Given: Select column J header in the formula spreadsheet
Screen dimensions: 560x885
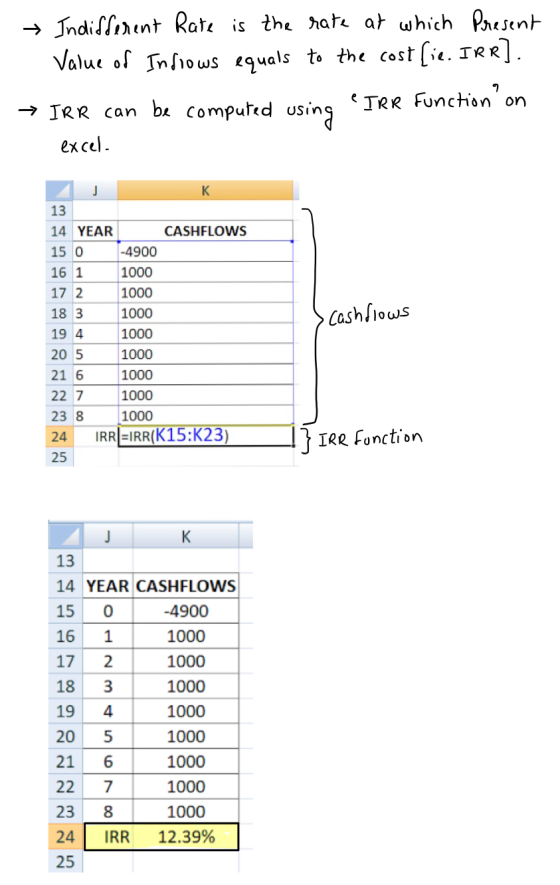Looking at the screenshot, I should [95, 190].
